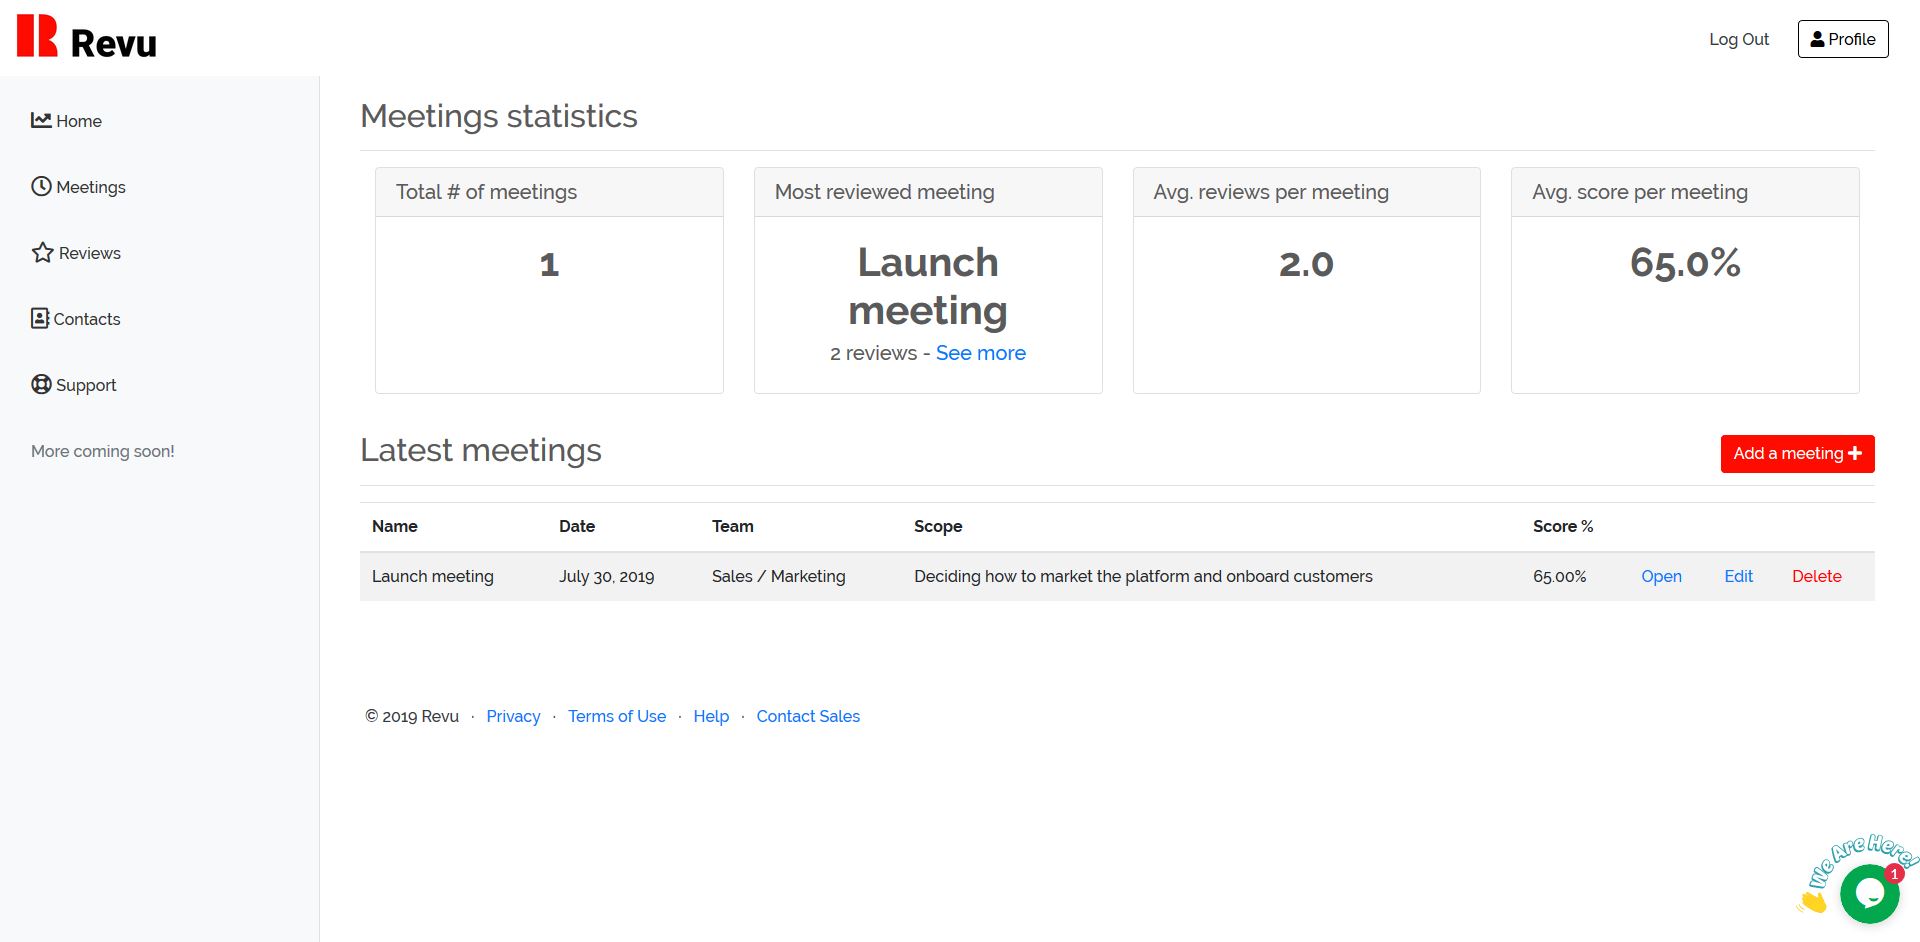Edit the Launch meeting entry
1920x942 pixels.
[x=1738, y=576]
